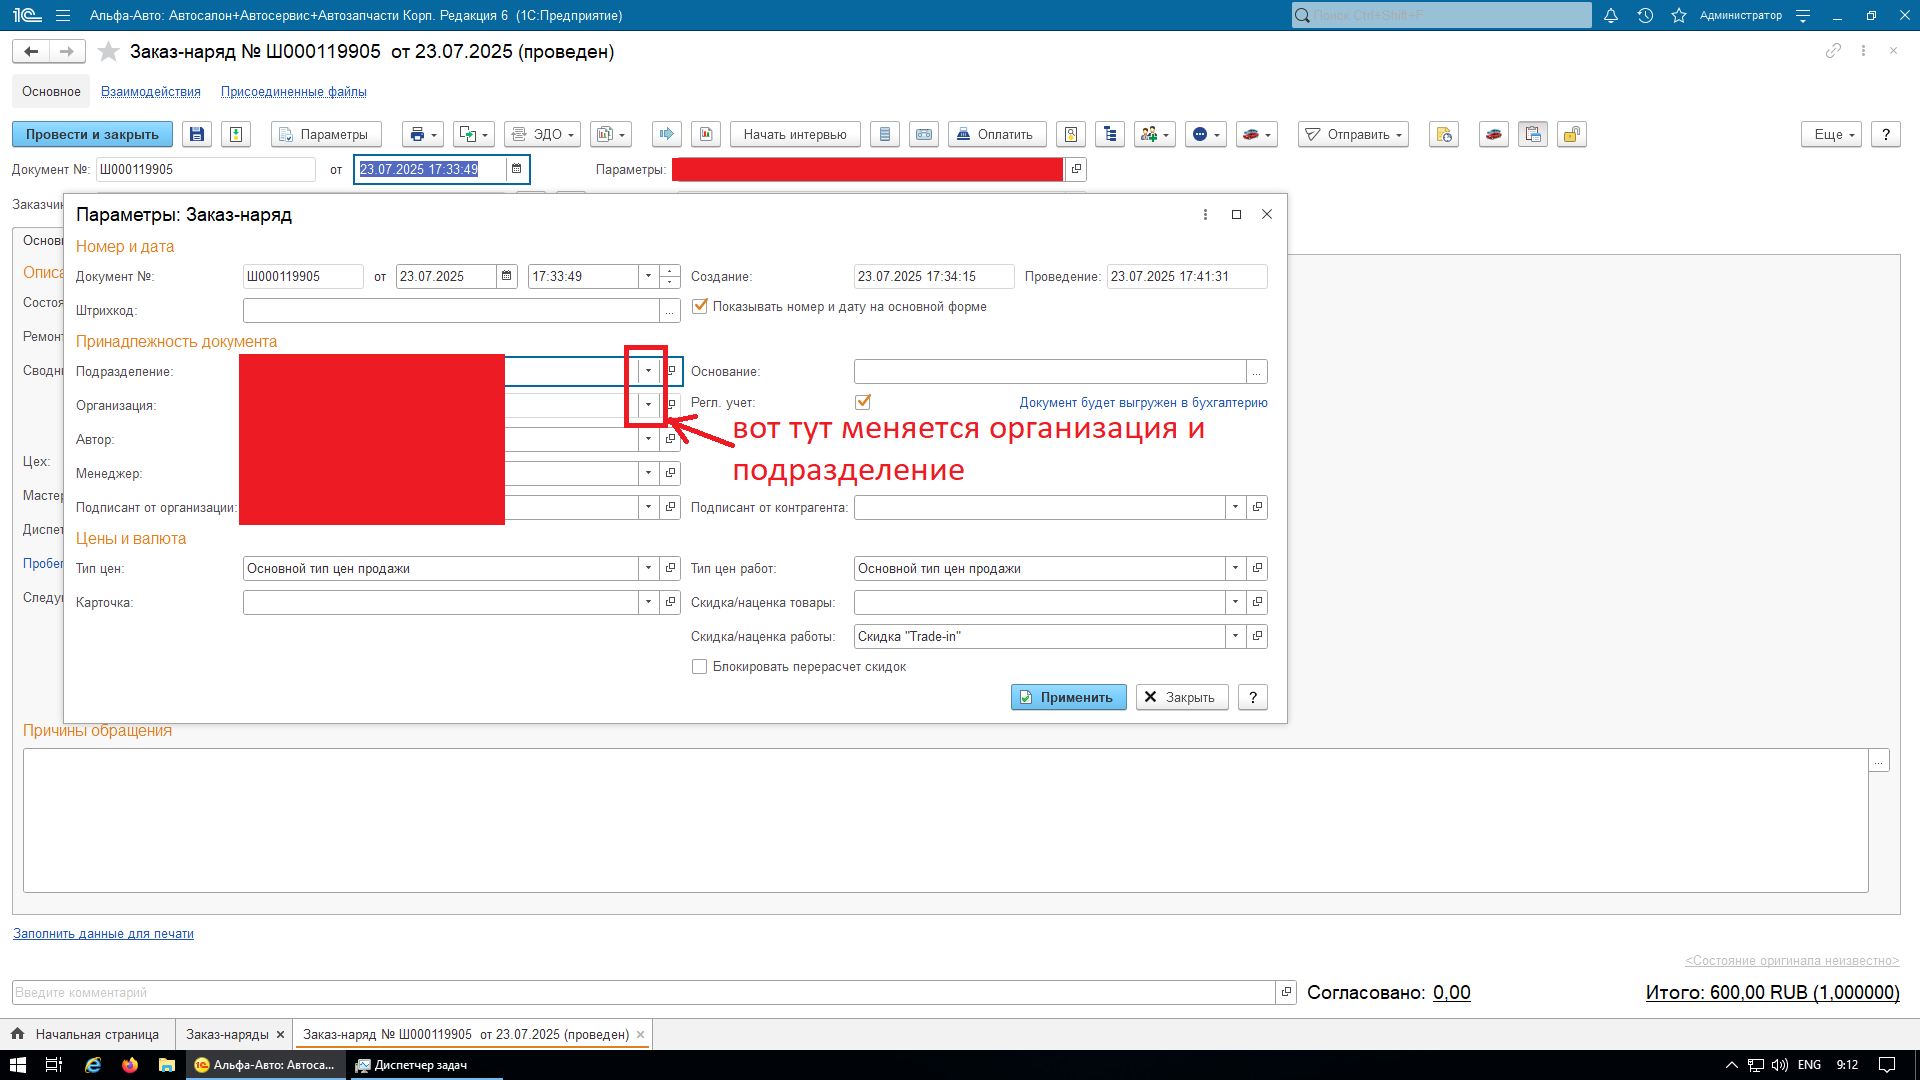Viewport: 1920px width, 1080px height.
Task: Click the highlighted print-form icon in toolbar
Action: [1533, 134]
